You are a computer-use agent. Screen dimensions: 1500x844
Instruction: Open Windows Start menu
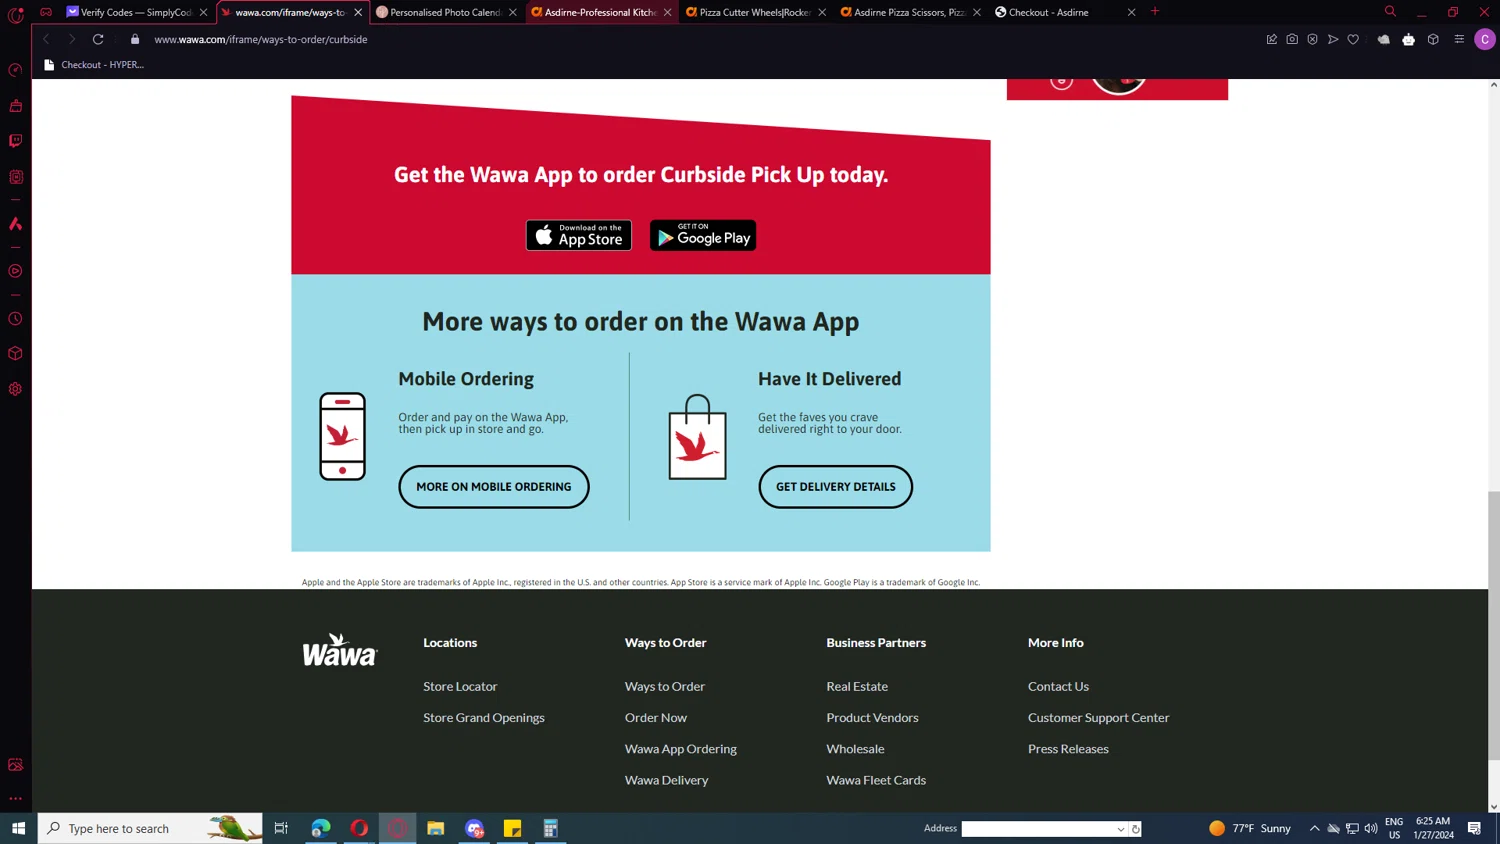click(18, 828)
